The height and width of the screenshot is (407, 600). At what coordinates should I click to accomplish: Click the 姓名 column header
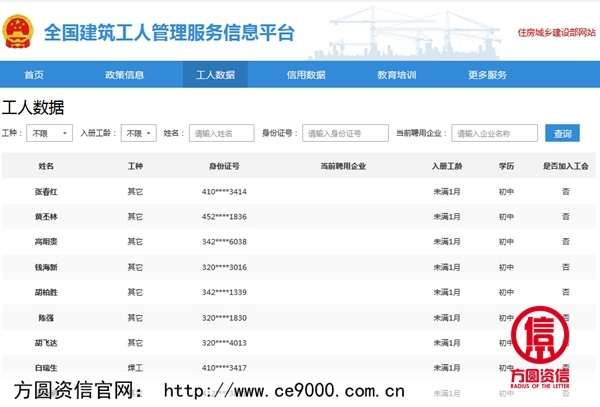[x=46, y=166]
